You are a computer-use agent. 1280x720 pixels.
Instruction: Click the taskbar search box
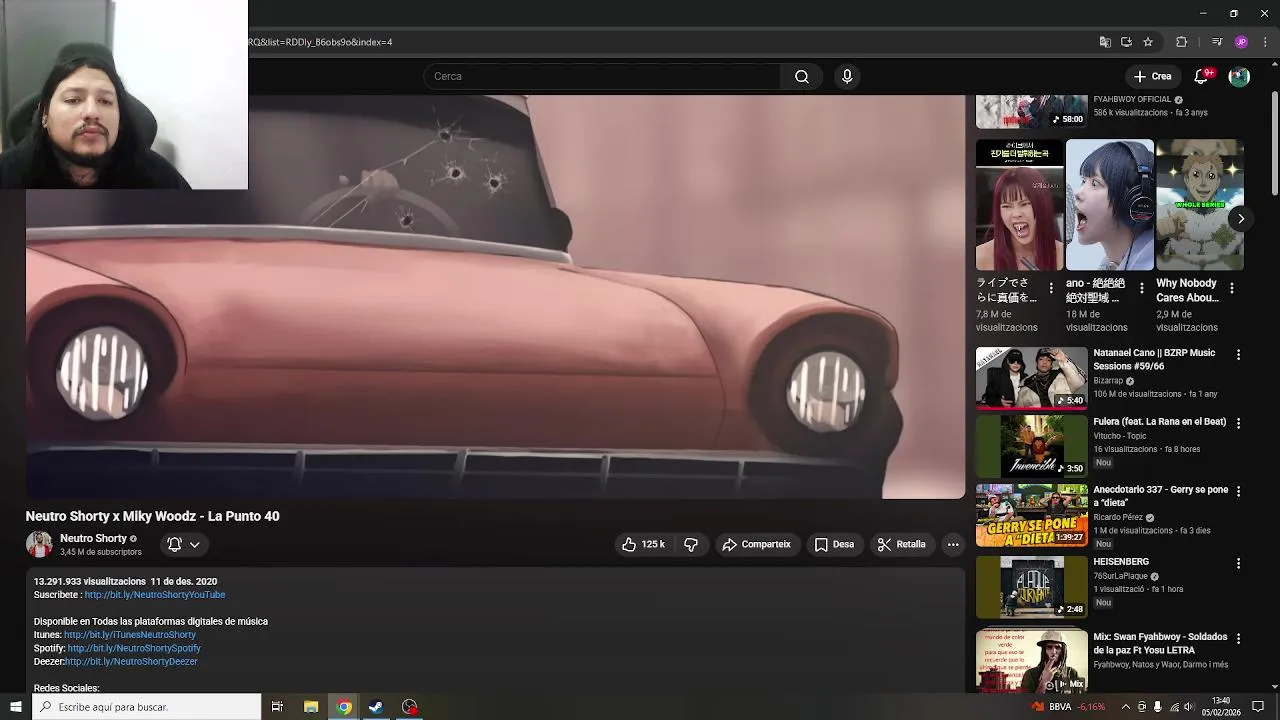146,707
